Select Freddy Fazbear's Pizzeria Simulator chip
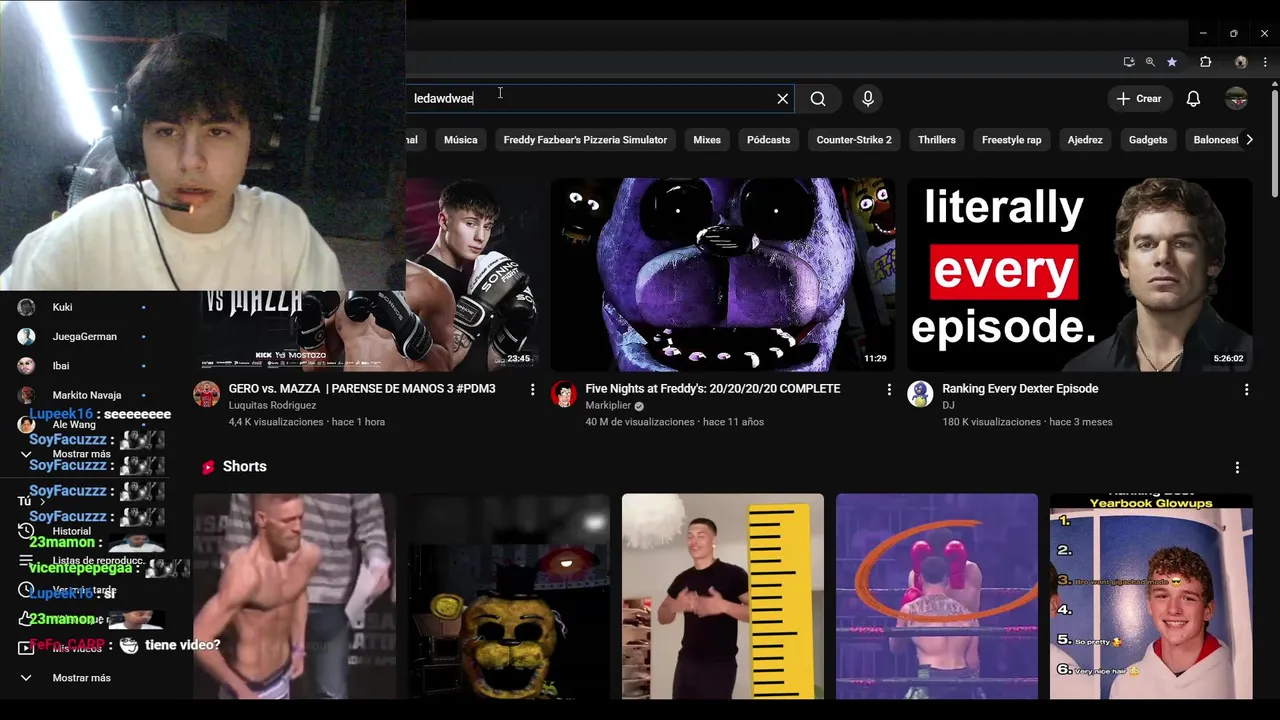 pos(585,140)
